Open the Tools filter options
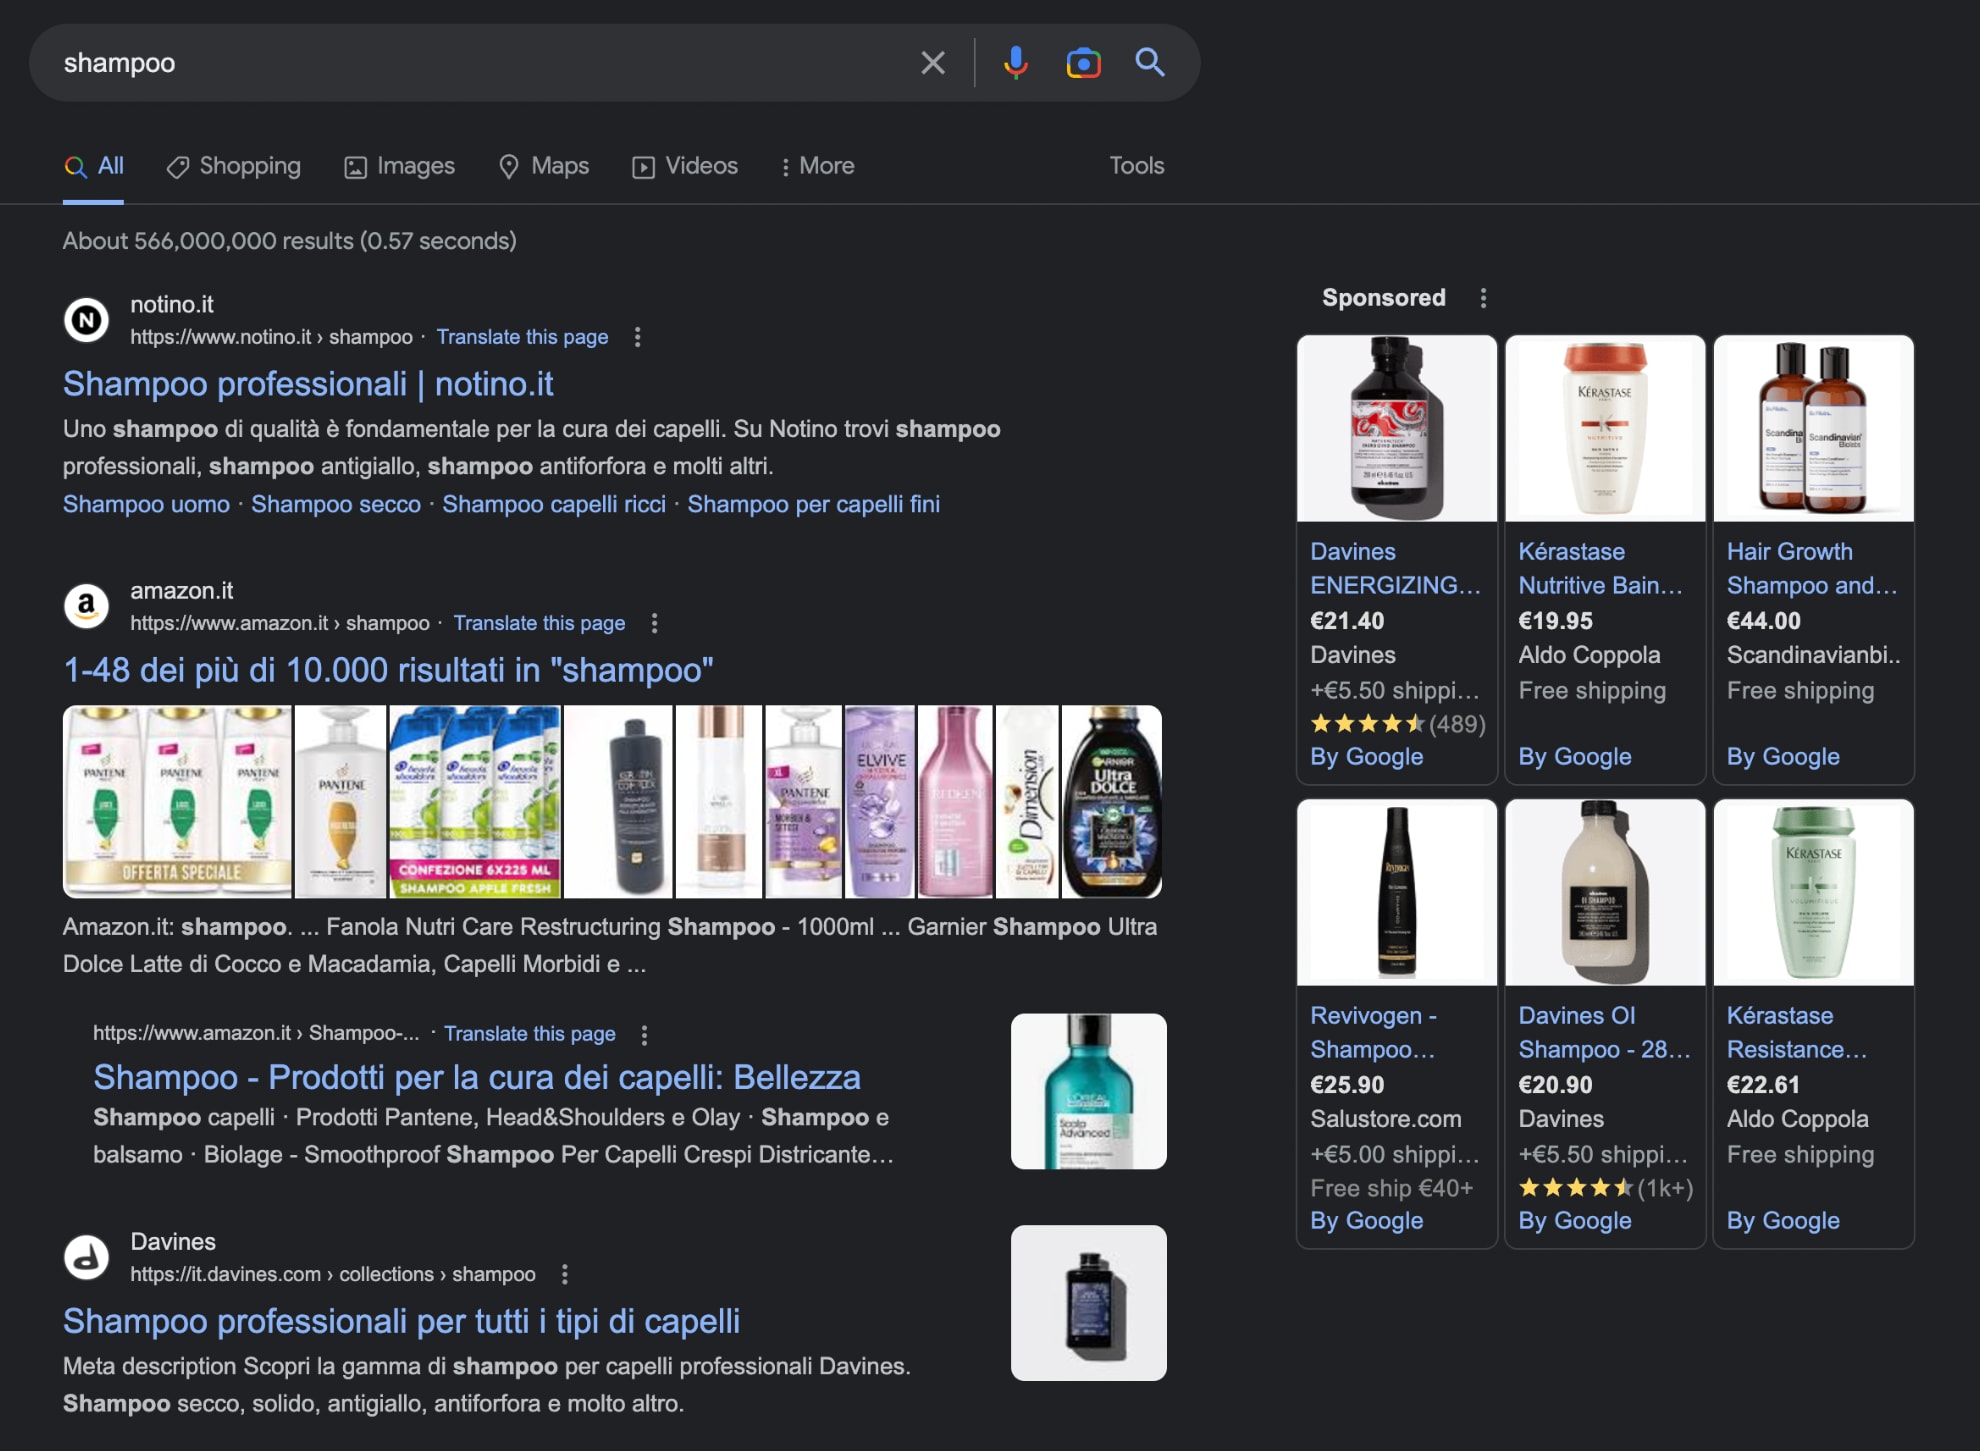The height and width of the screenshot is (1451, 1980). (1136, 166)
